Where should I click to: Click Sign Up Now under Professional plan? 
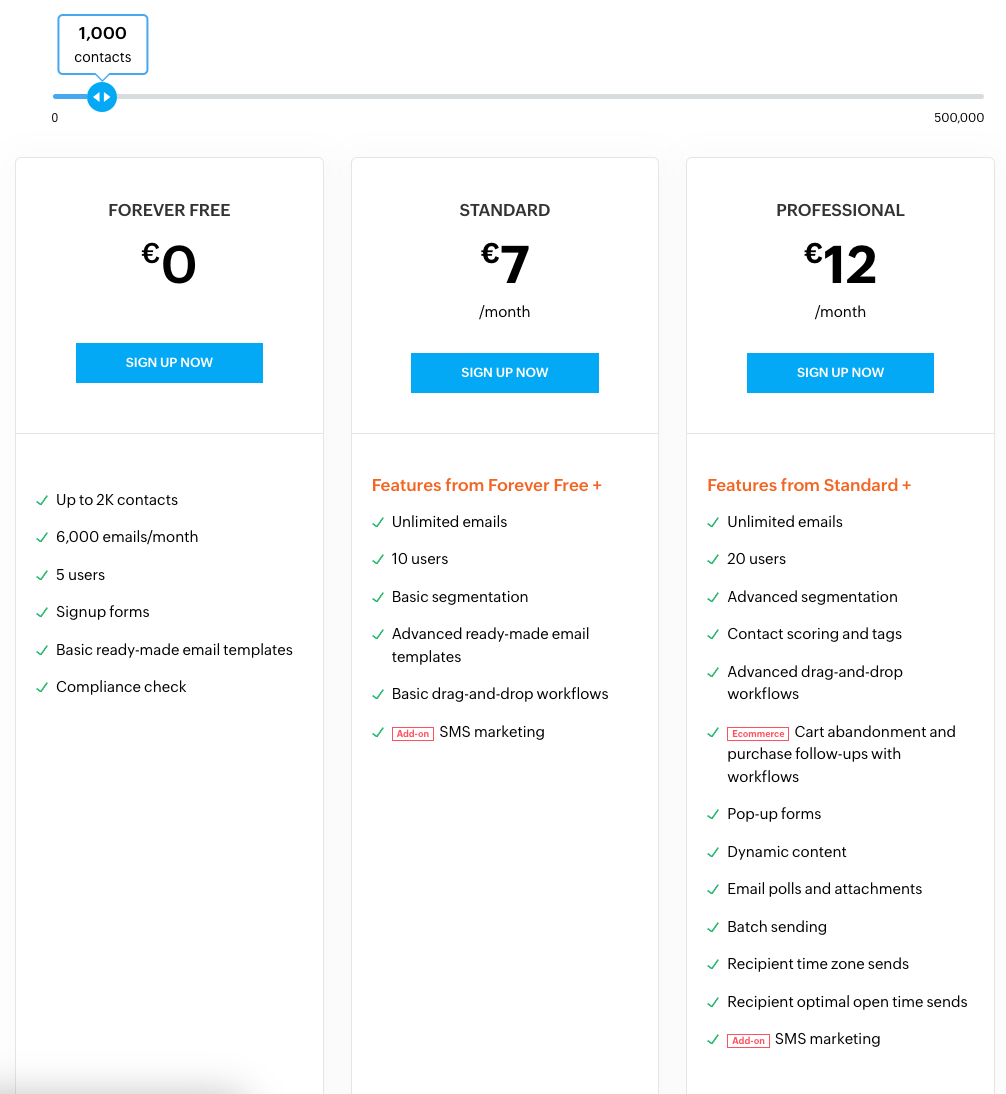coord(840,373)
